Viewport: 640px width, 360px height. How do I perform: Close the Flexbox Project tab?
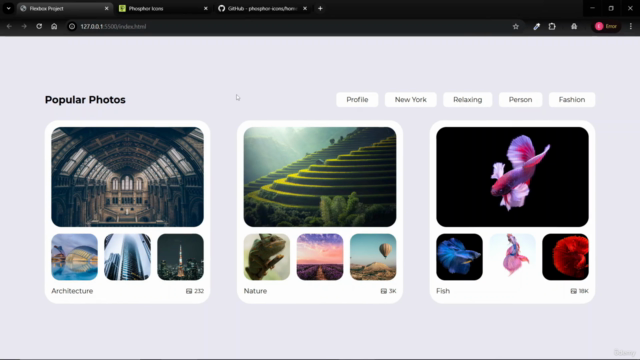point(107,8)
